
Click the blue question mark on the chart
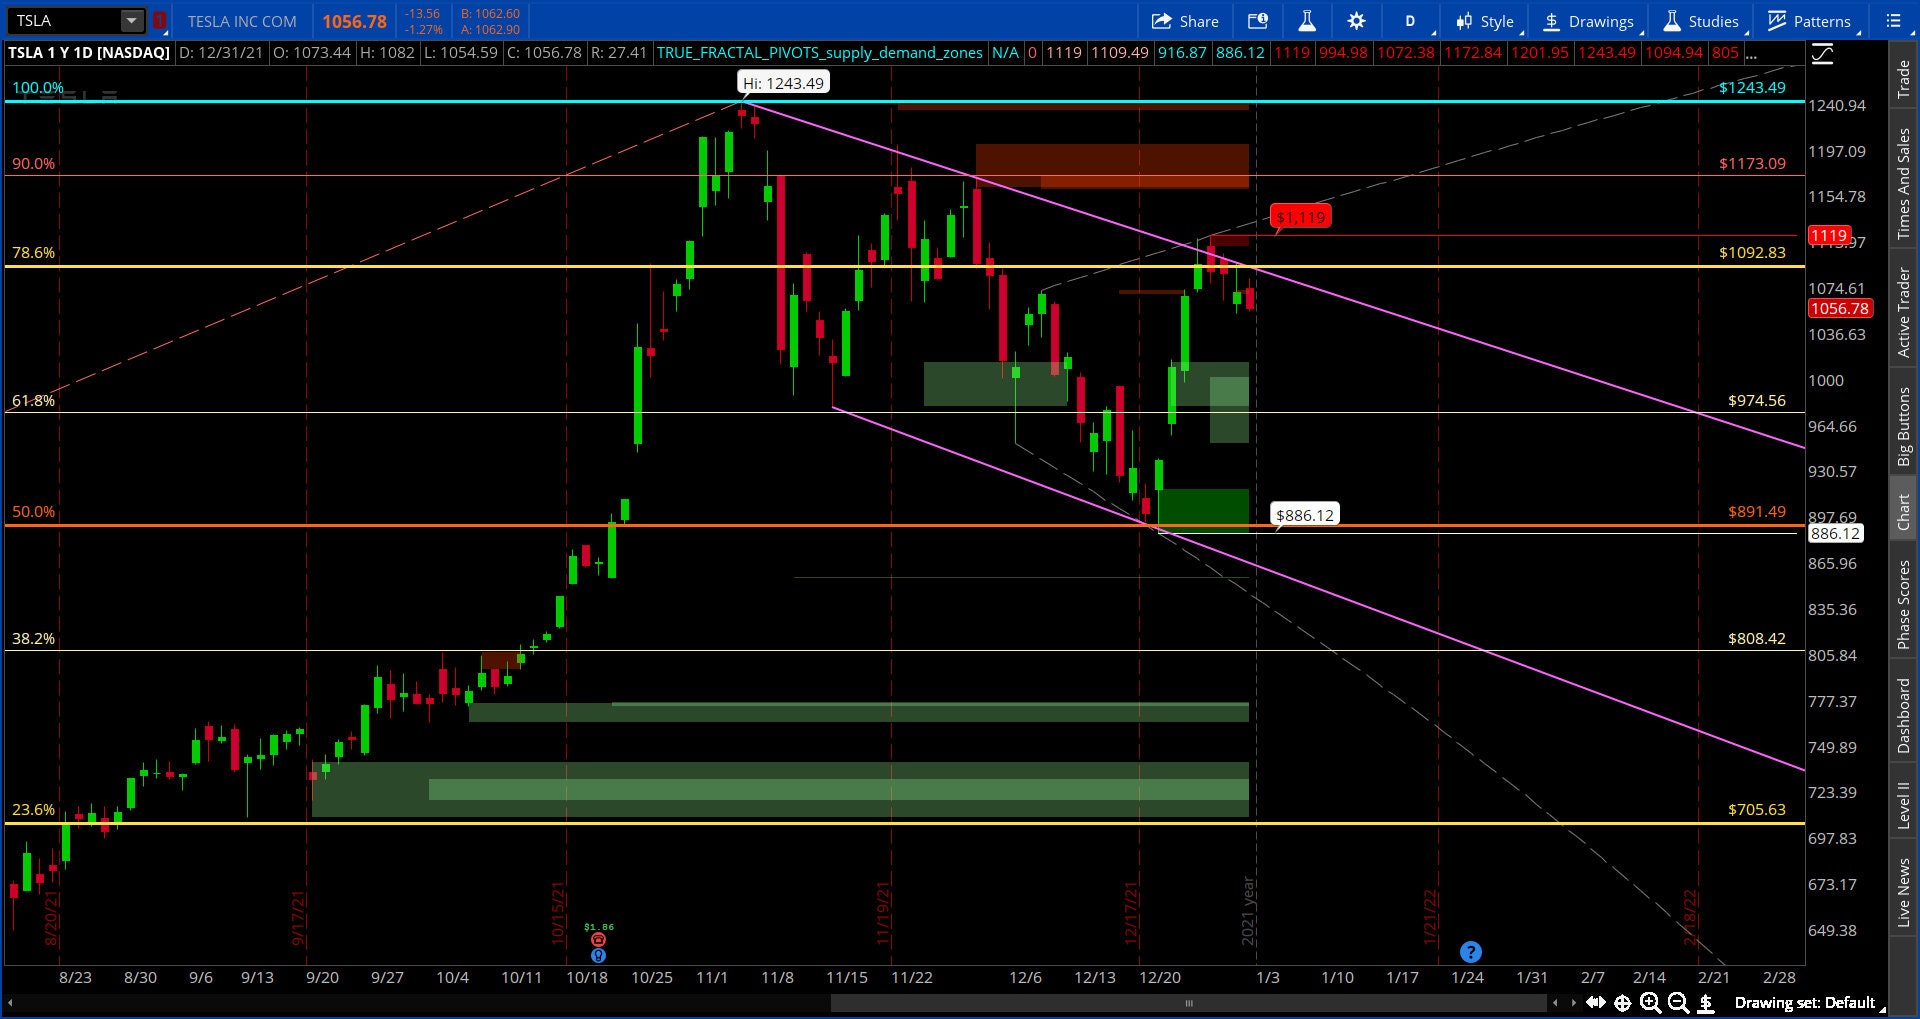[x=1470, y=952]
